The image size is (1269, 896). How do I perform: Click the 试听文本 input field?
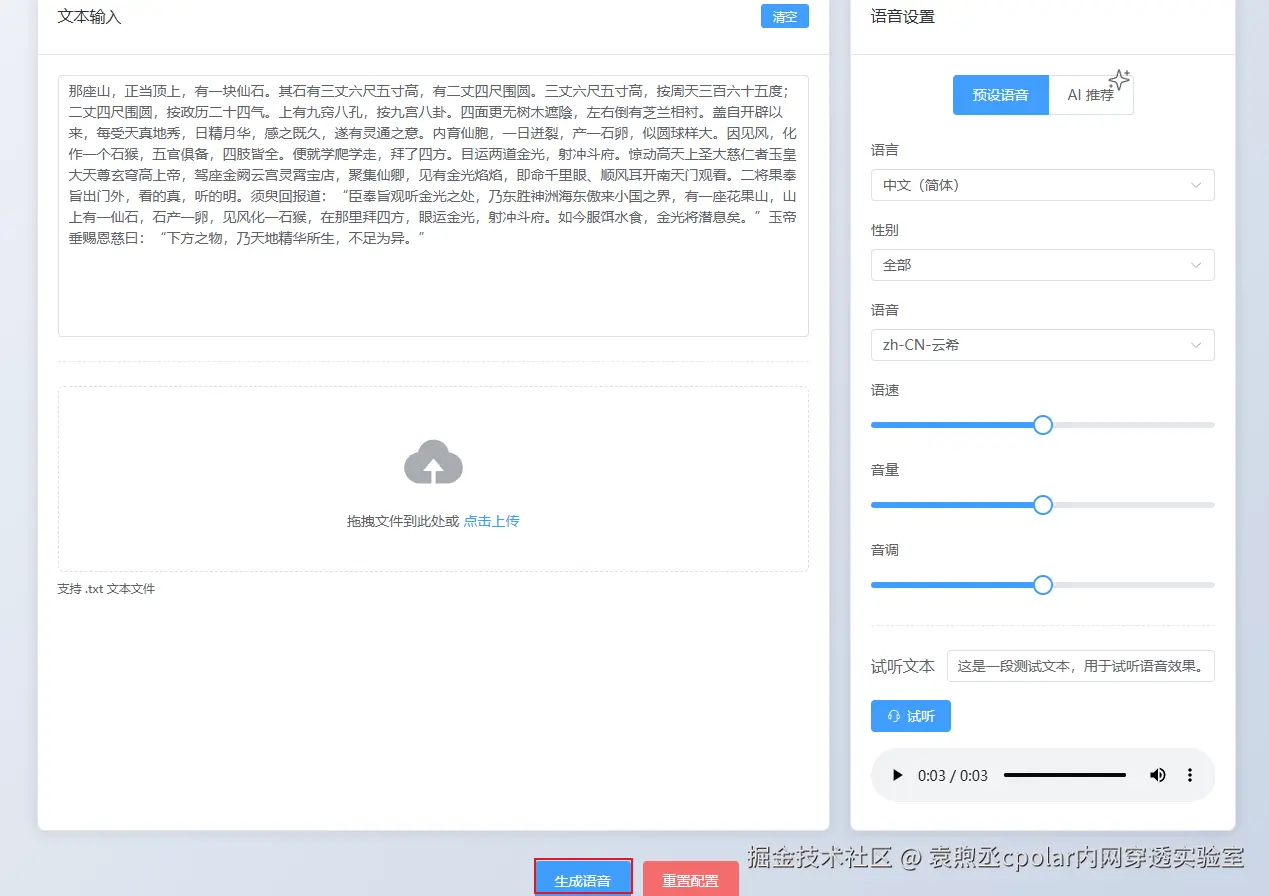[1081, 666]
